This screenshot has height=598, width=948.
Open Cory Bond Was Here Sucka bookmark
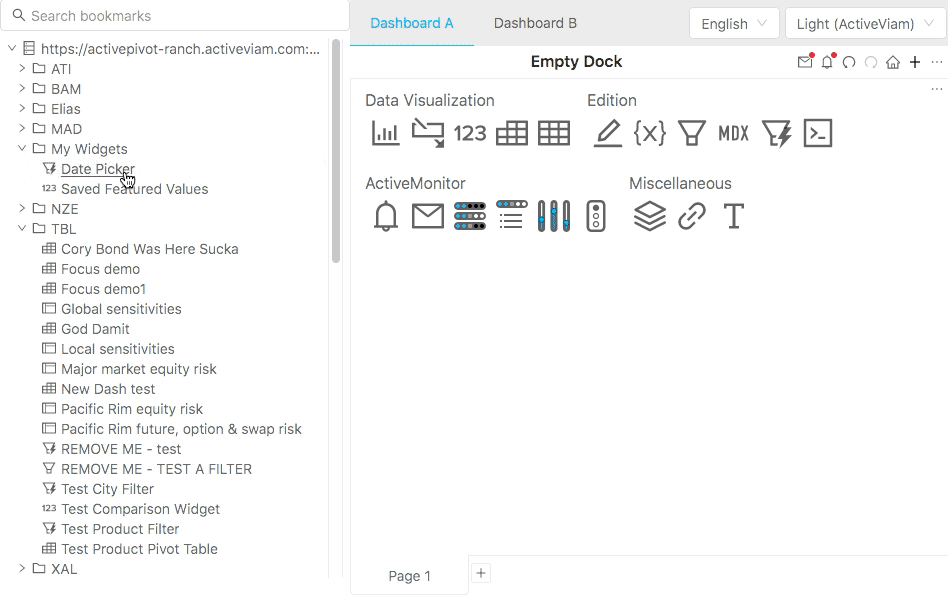(149, 249)
